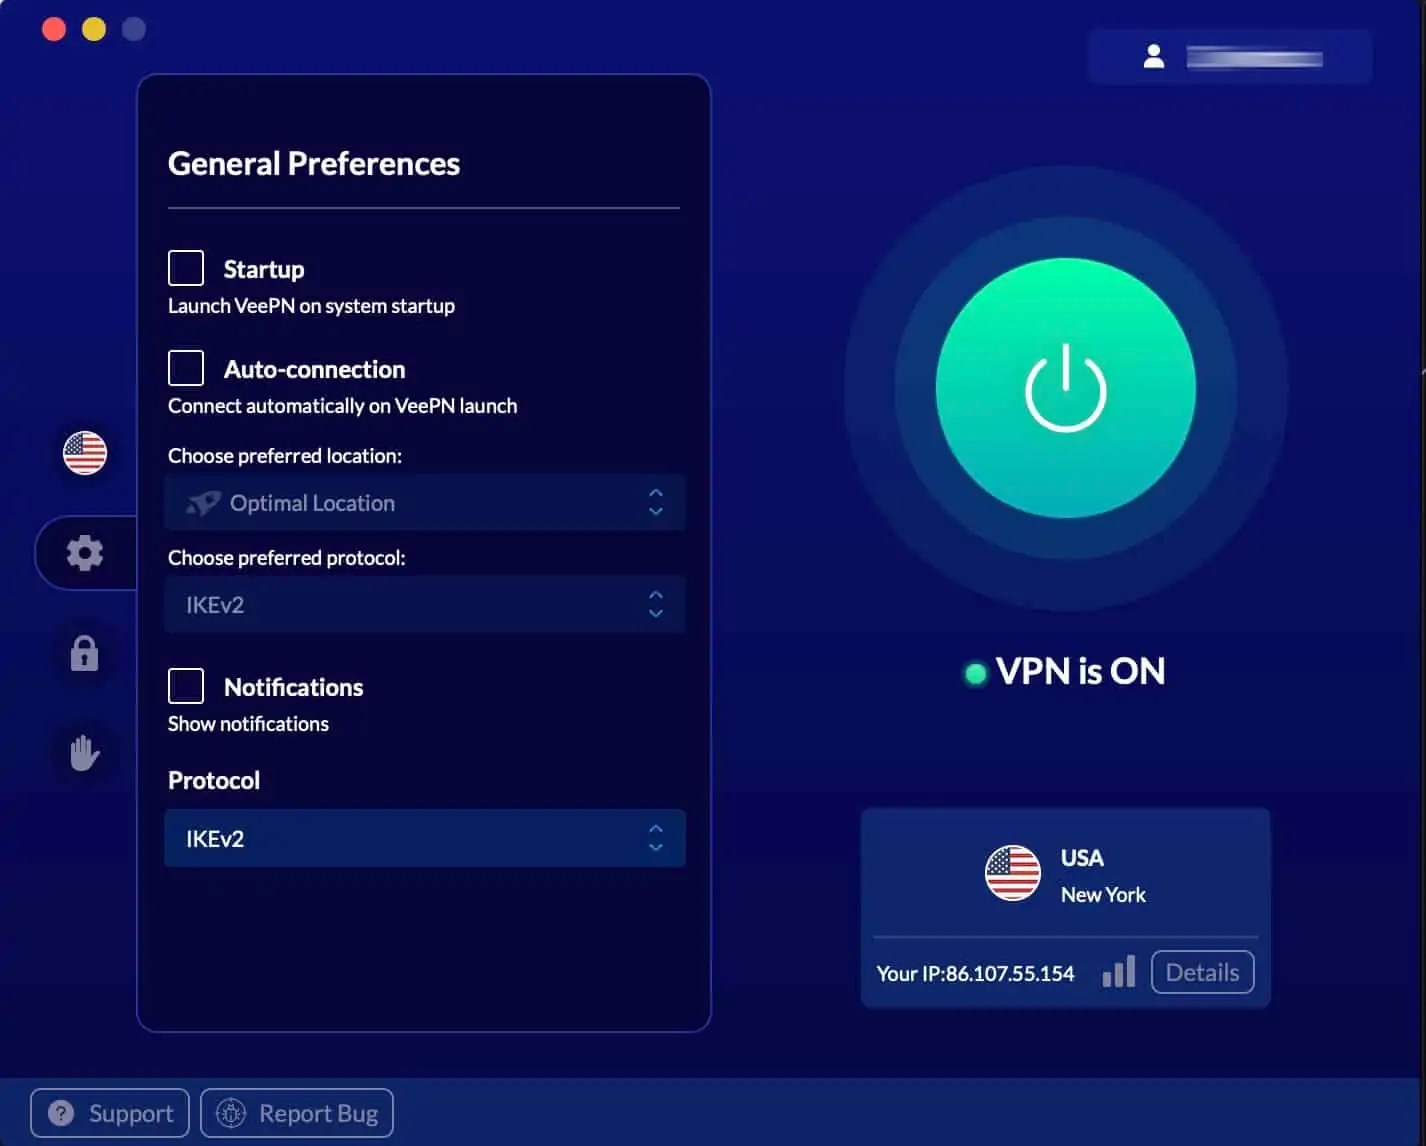Open the Protocol dropdown below Protocol heading
Screen dimensions: 1426x1146
(424, 838)
